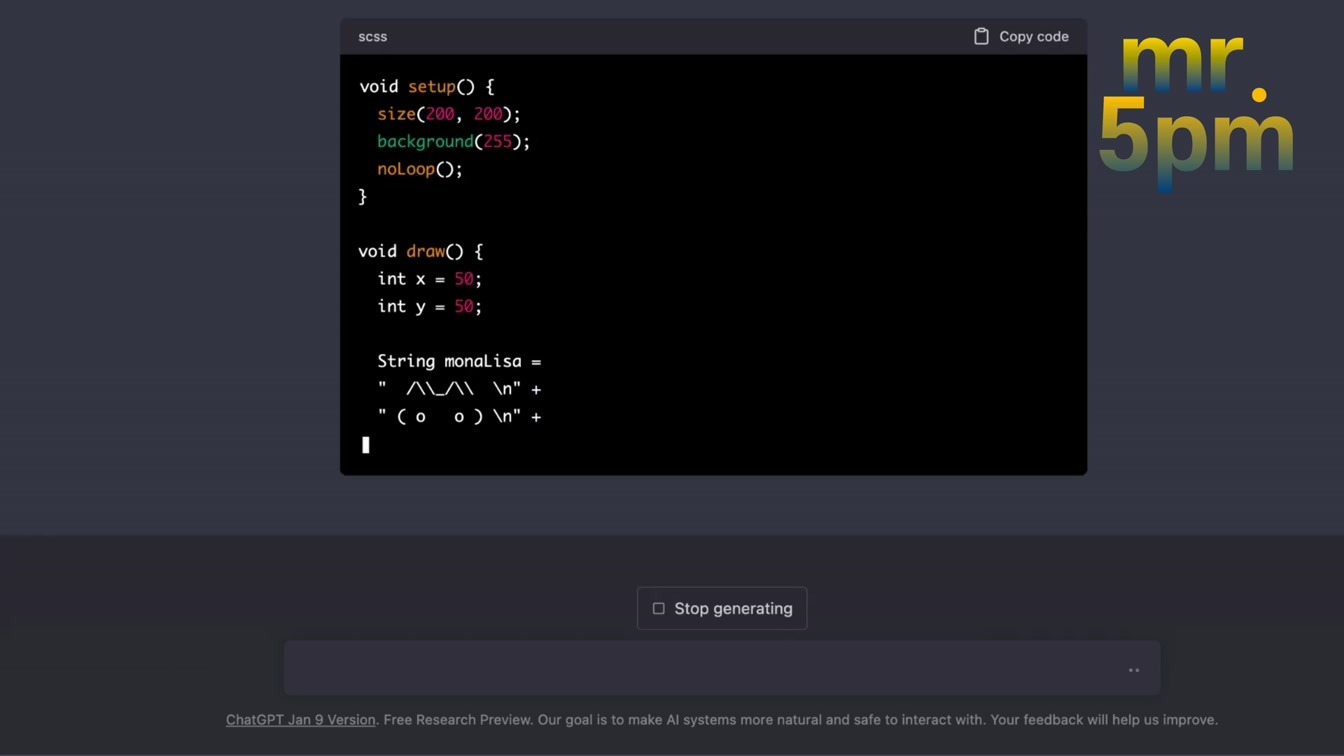Click the line 'void setup() {'
The image size is (1344, 756).
point(427,87)
